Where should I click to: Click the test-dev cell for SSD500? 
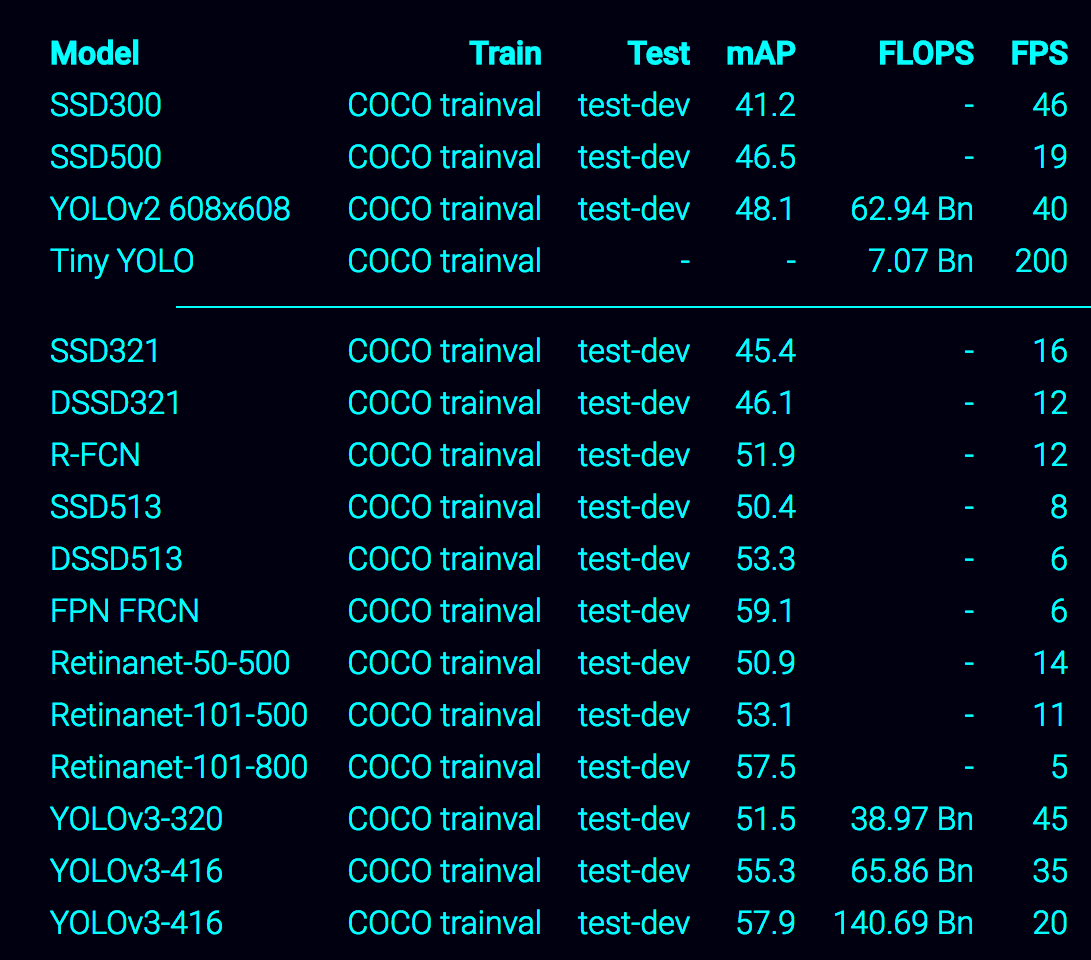coord(633,157)
